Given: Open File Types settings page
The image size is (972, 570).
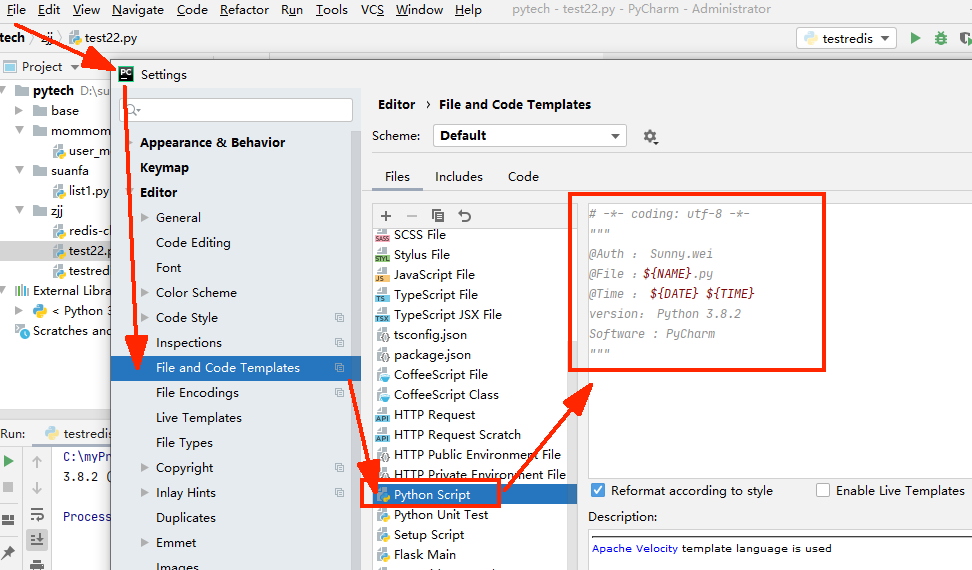Looking at the screenshot, I should (x=184, y=443).
